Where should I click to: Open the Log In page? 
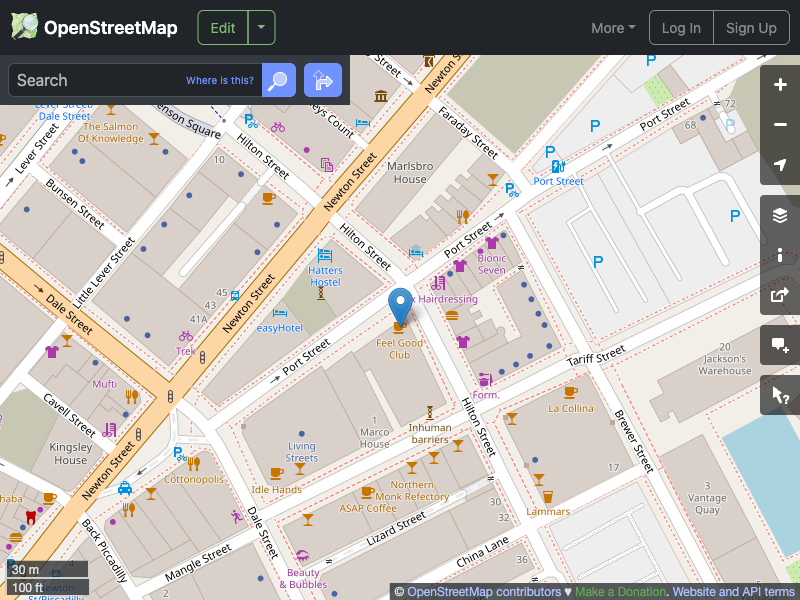681,27
